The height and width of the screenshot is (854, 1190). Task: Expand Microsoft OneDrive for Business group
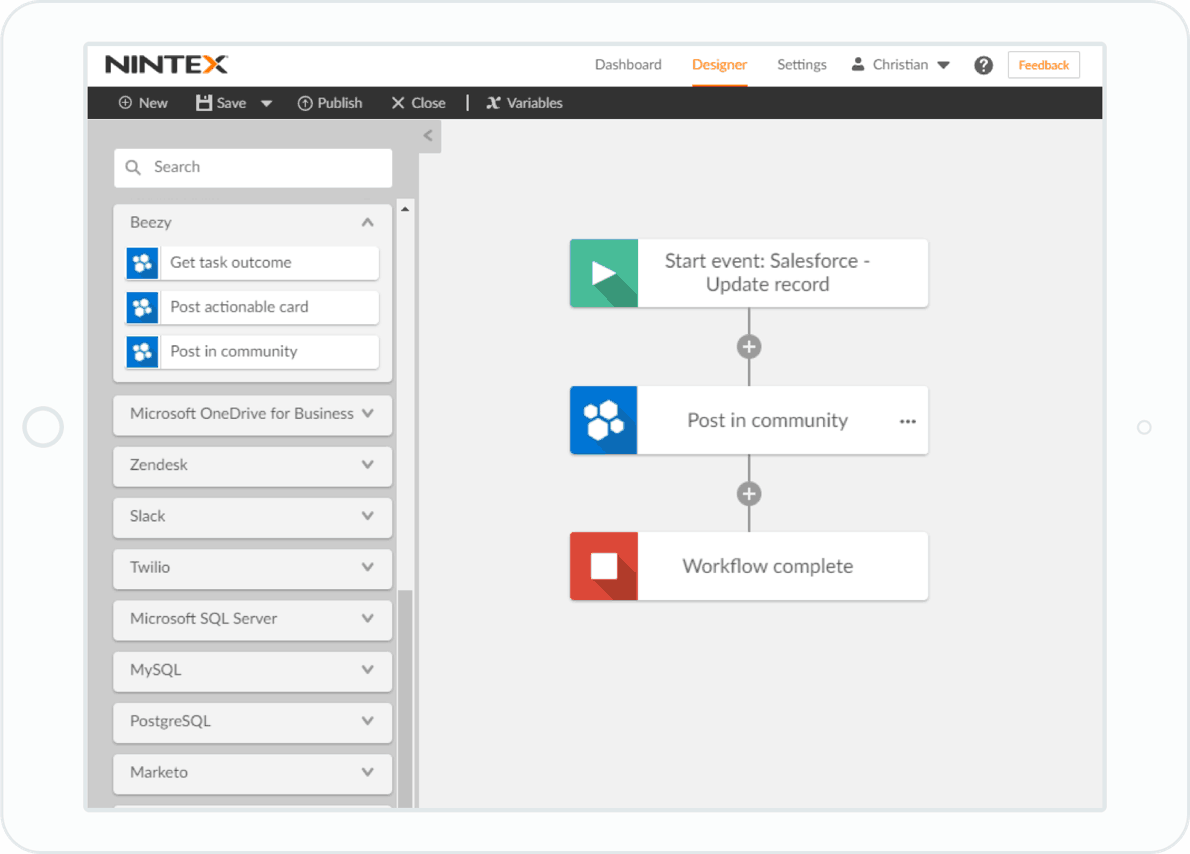click(x=253, y=414)
